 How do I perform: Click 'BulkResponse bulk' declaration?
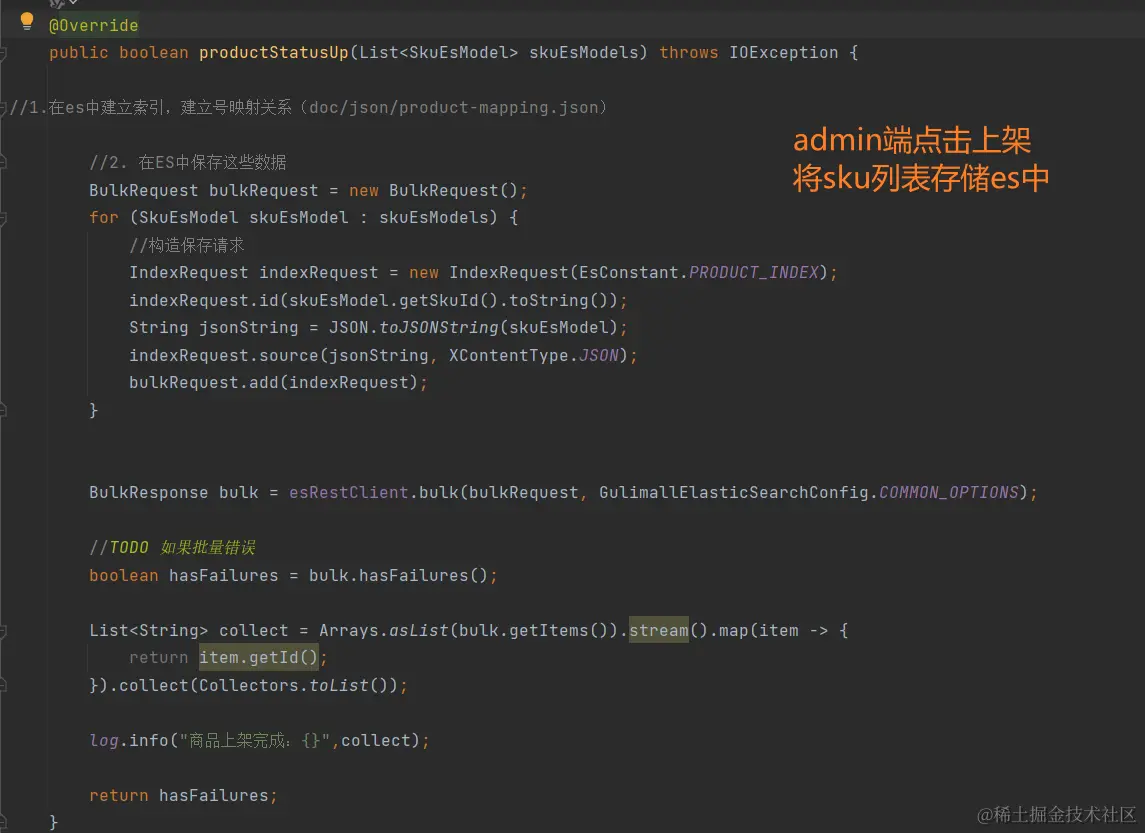coord(174,493)
